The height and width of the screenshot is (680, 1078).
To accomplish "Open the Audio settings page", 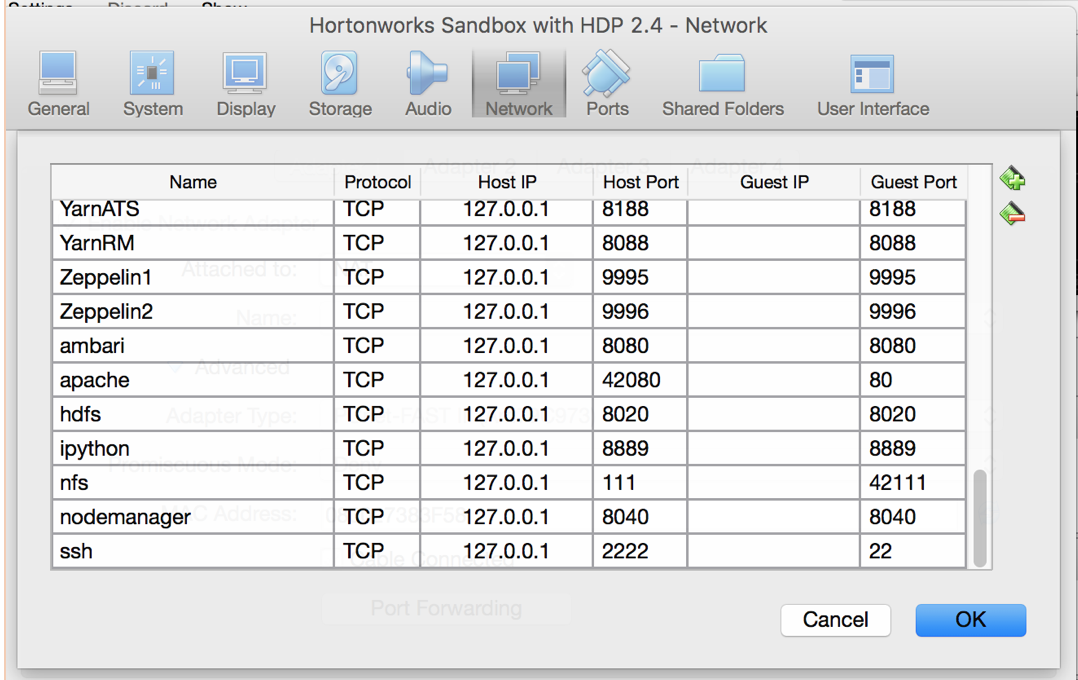I will [x=428, y=82].
